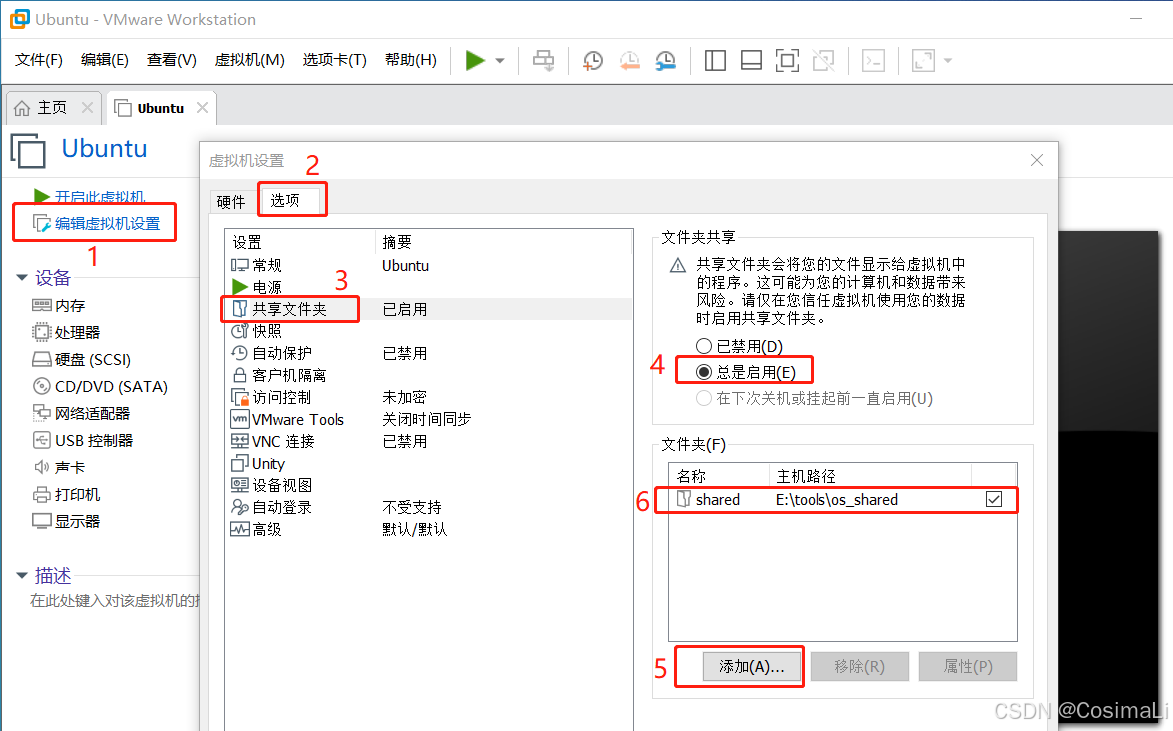The width and height of the screenshot is (1173, 731).
Task: Collapse the 设备 section
Action: coord(22,278)
